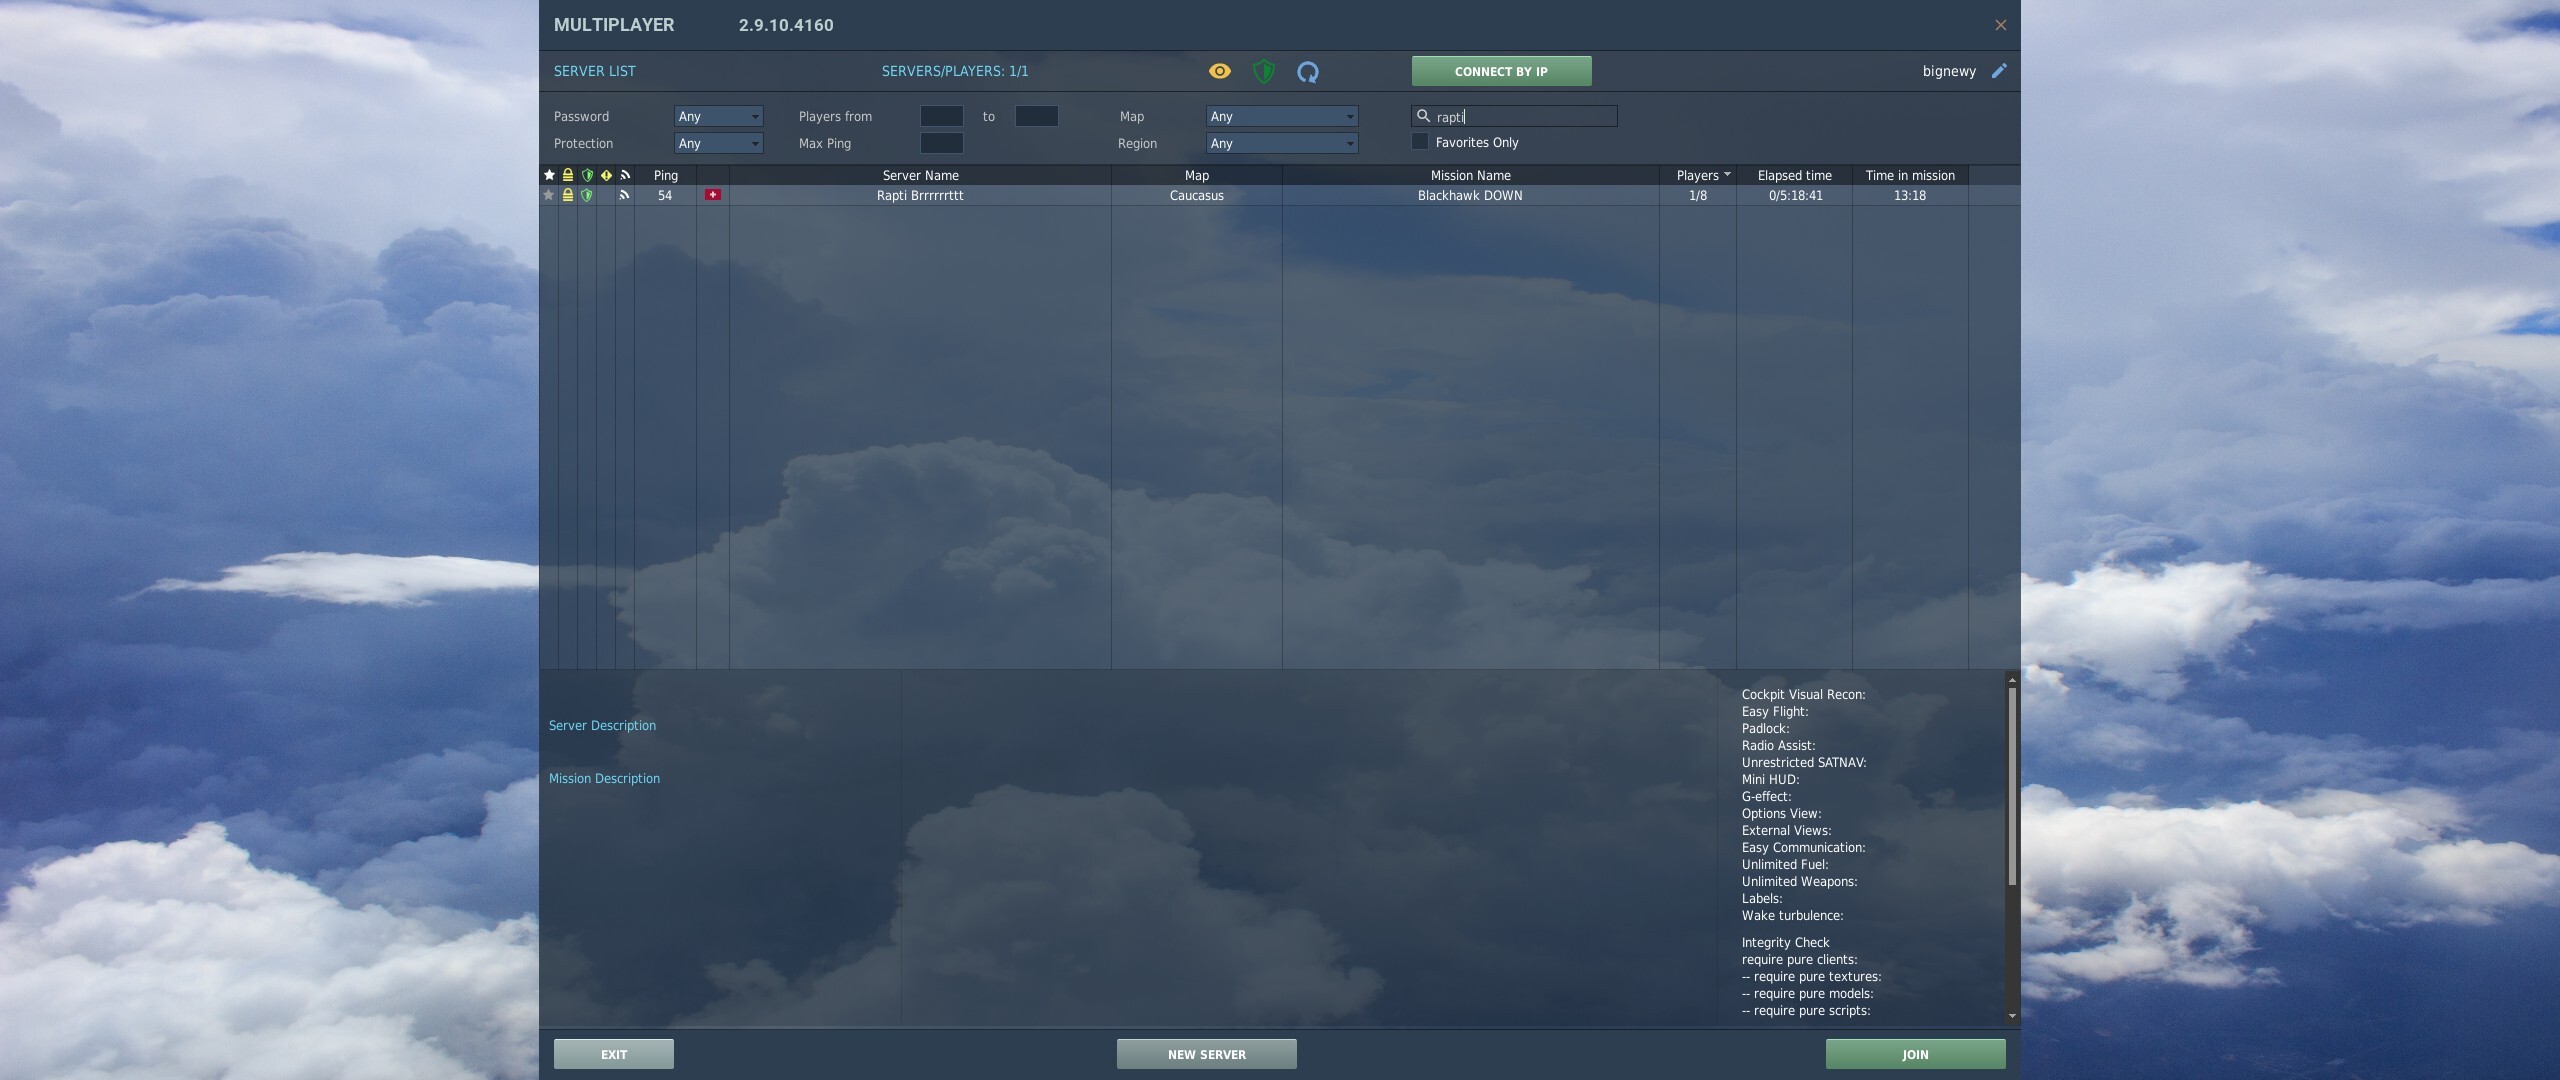Click SERVER LIST heading
Screen dimensions: 2560x1080
[594, 71]
